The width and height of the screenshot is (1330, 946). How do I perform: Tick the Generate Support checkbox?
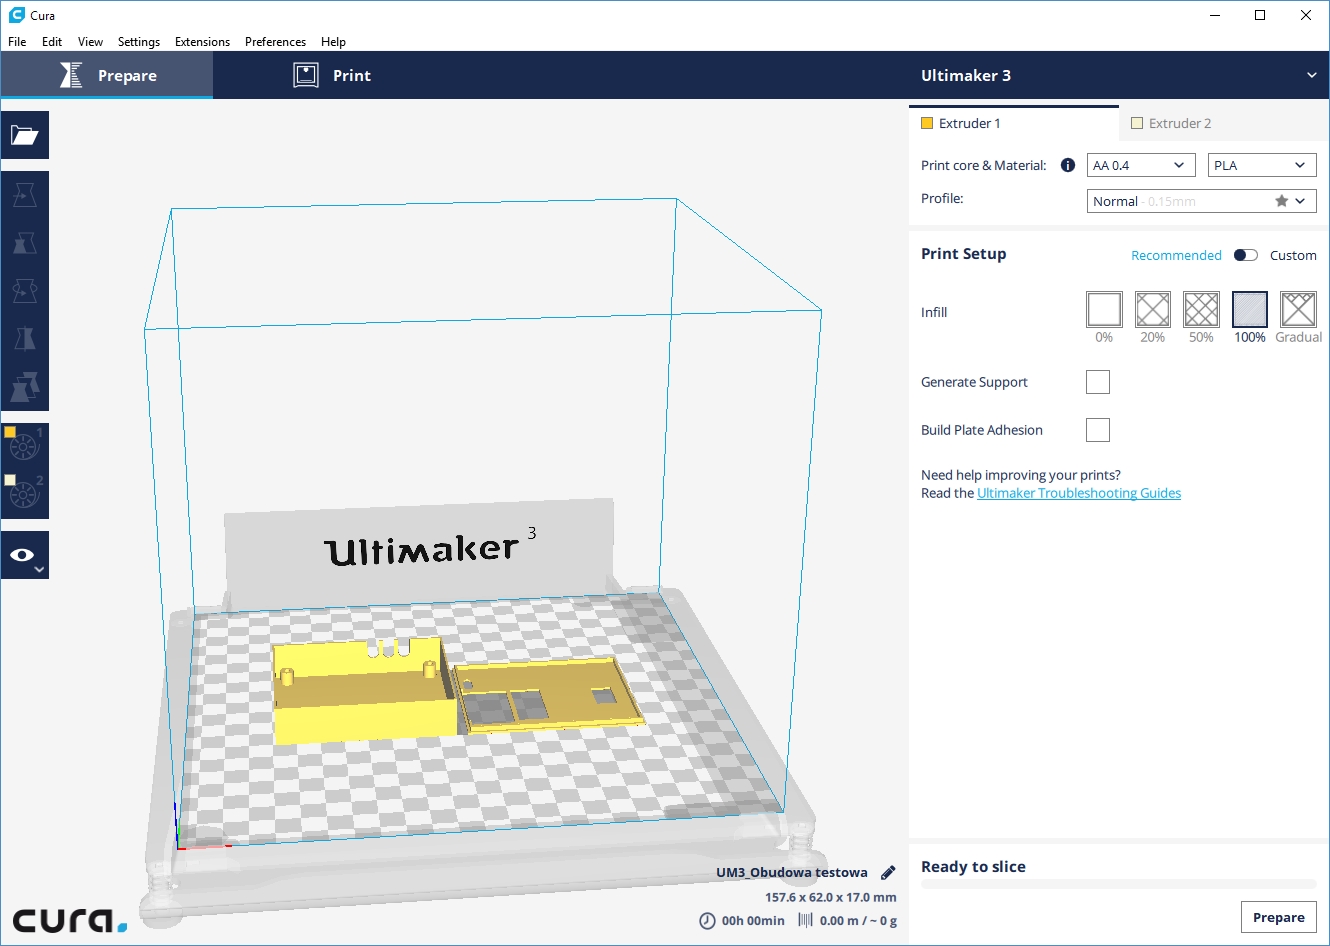pyautogui.click(x=1098, y=382)
